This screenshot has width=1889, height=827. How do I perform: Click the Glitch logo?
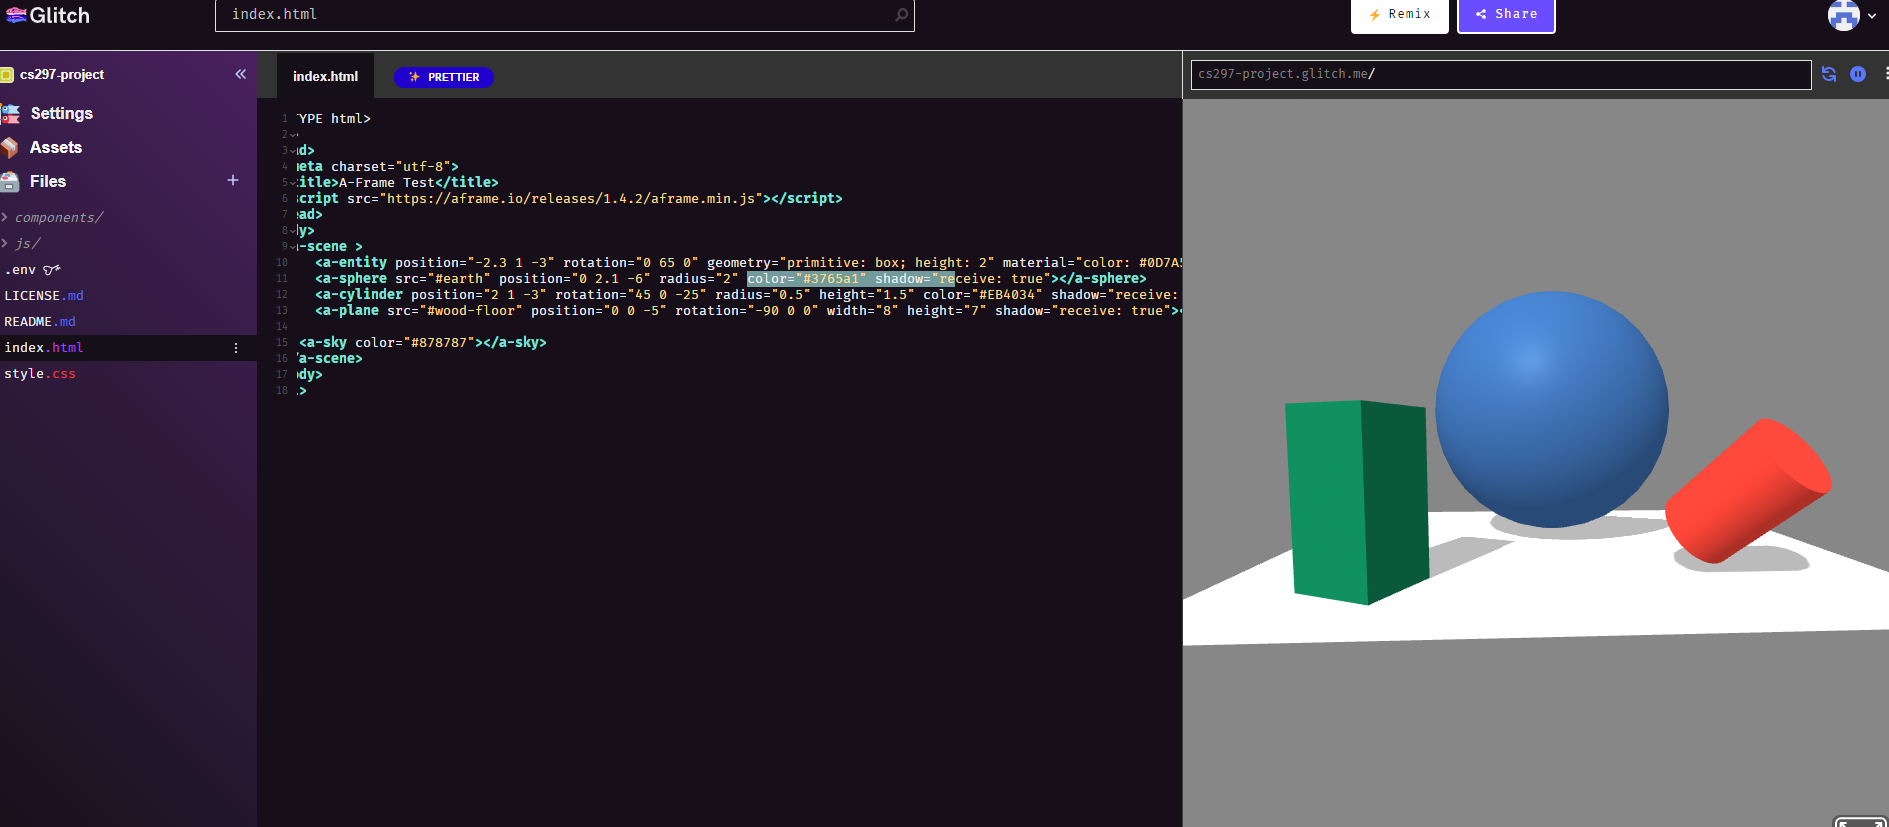coord(47,15)
